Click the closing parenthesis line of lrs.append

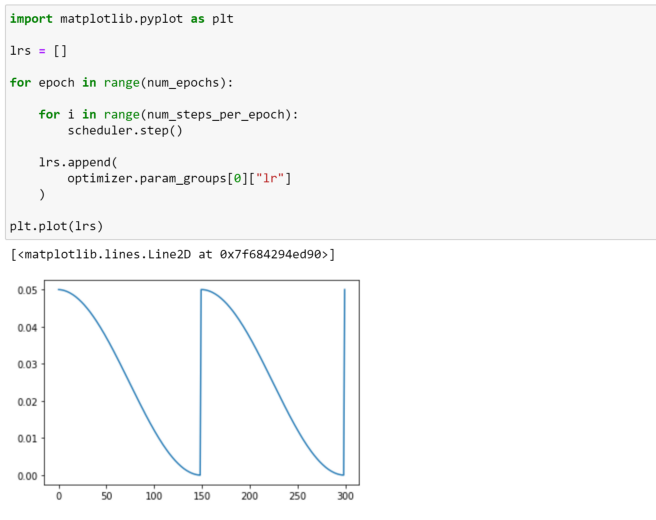tap(42, 195)
